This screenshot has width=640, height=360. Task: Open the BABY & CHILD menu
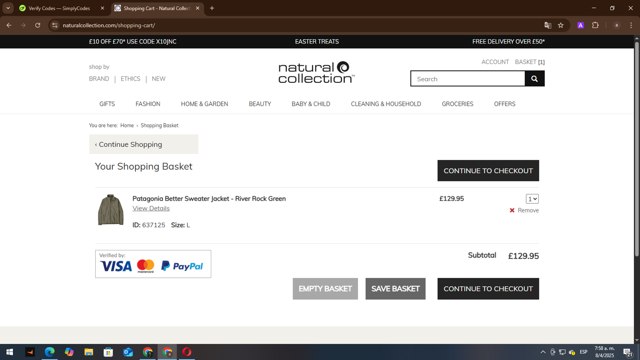click(x=311, y=104)
